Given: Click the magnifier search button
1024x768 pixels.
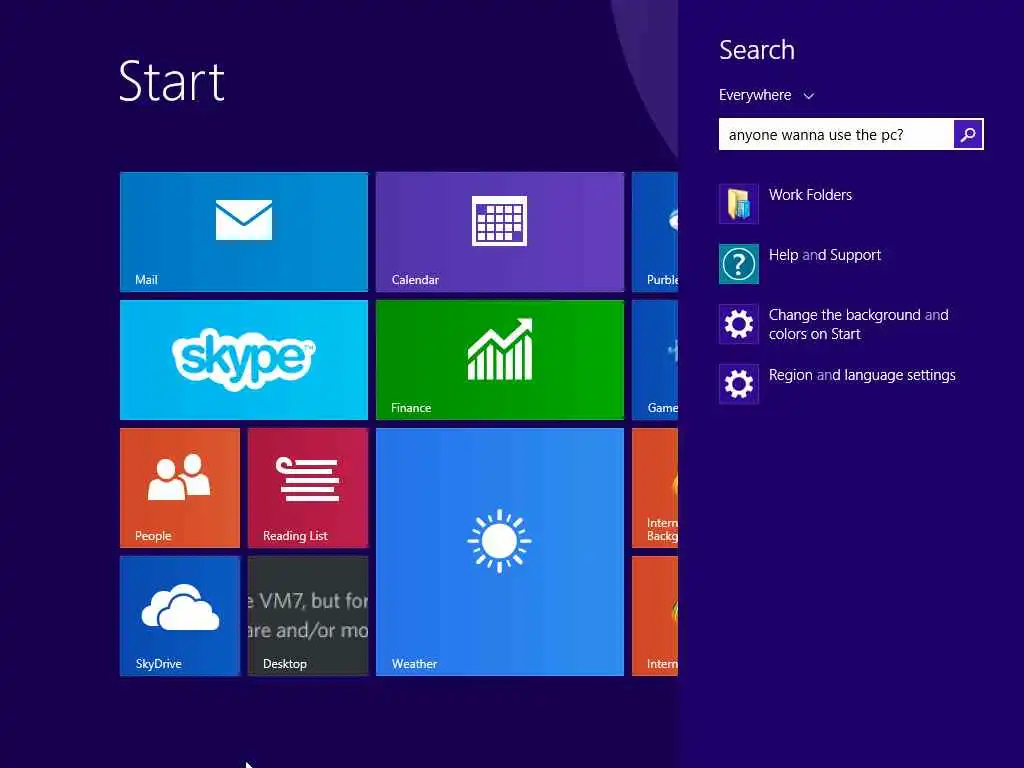Looking at the screenshot, I should (x=968, y=134).
